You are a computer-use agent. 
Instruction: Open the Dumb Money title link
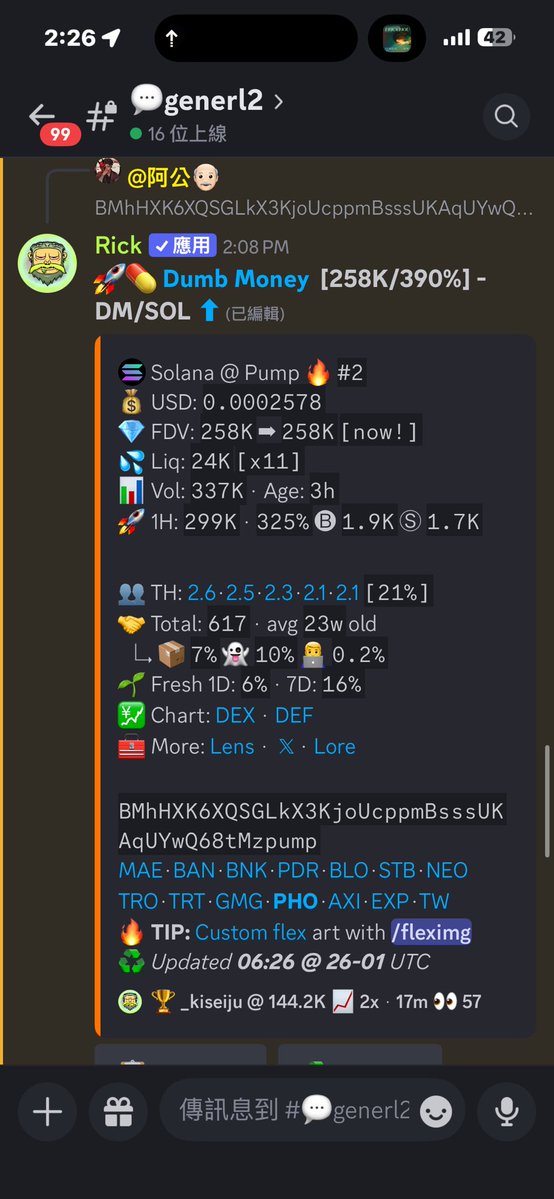tap(236, 279)
